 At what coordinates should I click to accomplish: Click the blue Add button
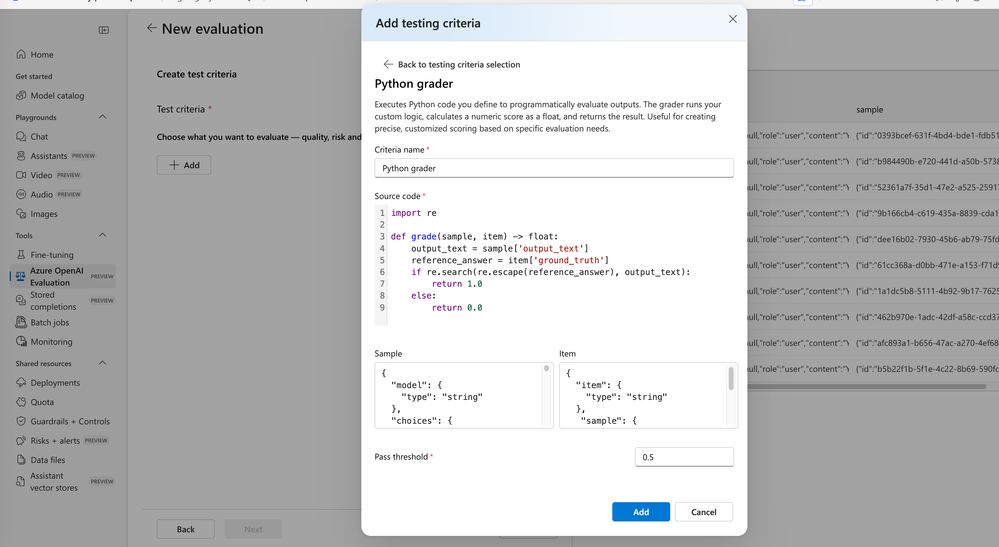pos(641,512)
